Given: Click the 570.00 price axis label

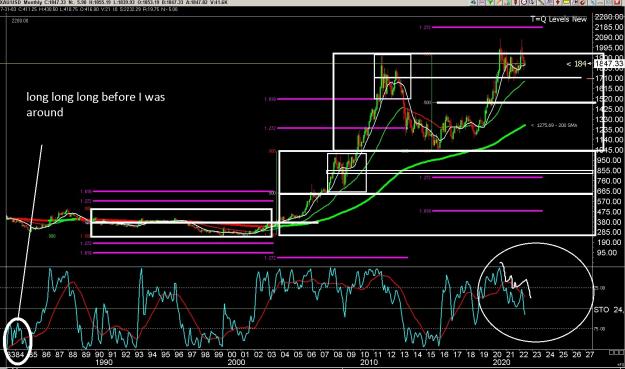Looking at the screenshot, I should [x=609, y=202].
